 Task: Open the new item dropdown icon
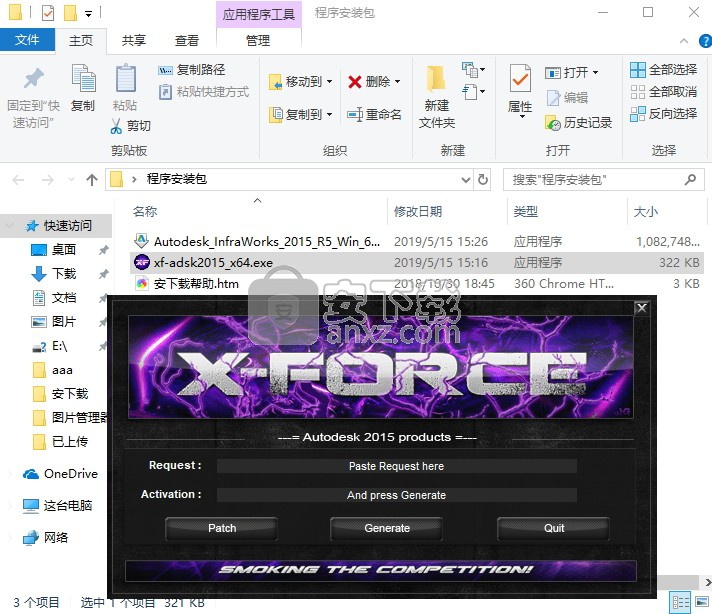click(x=474, y=70)
